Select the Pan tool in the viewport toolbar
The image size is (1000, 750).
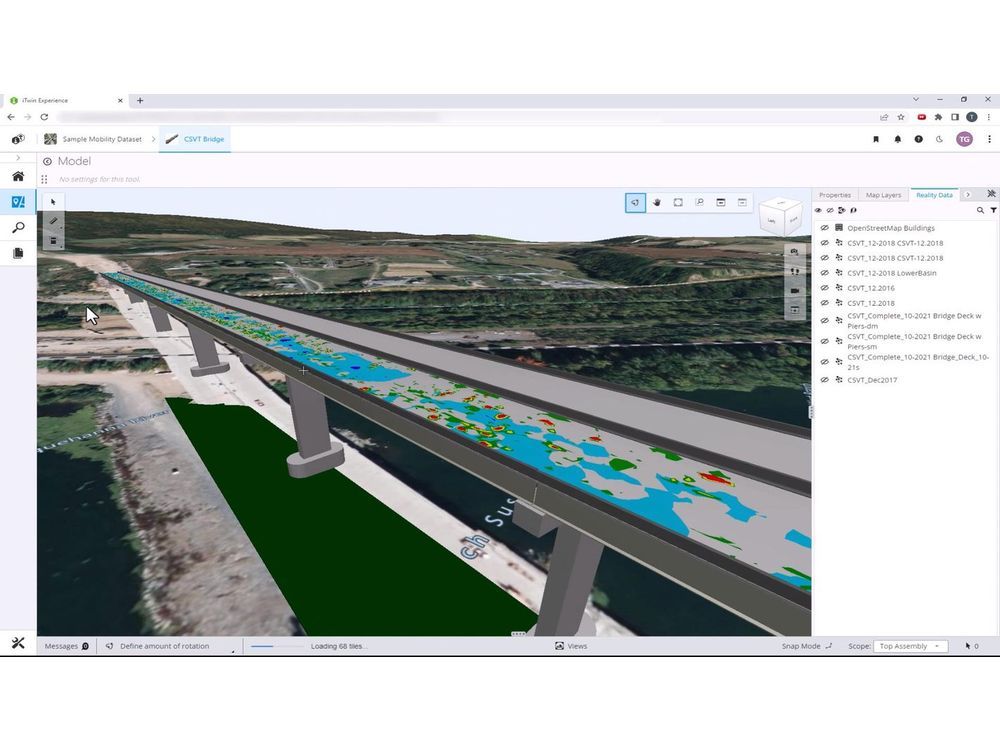(657, 202)
